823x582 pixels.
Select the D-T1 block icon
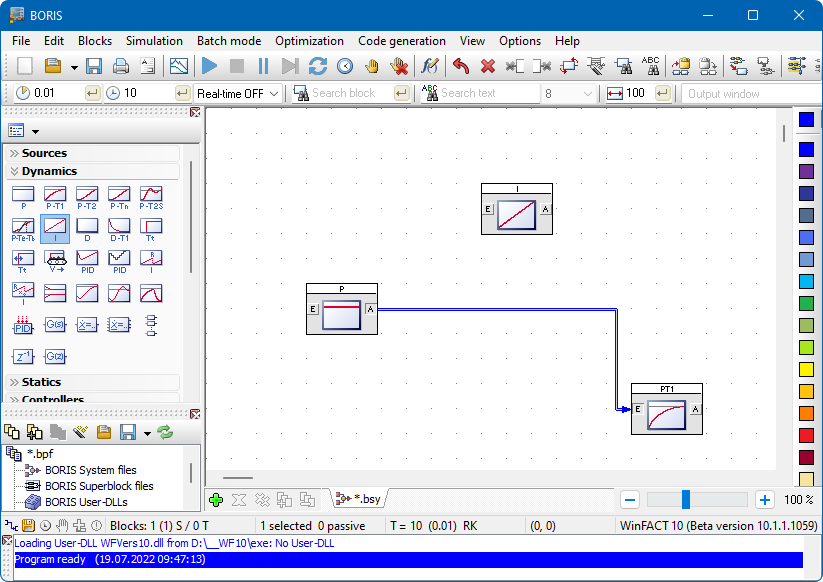click(x=119, y=229)
